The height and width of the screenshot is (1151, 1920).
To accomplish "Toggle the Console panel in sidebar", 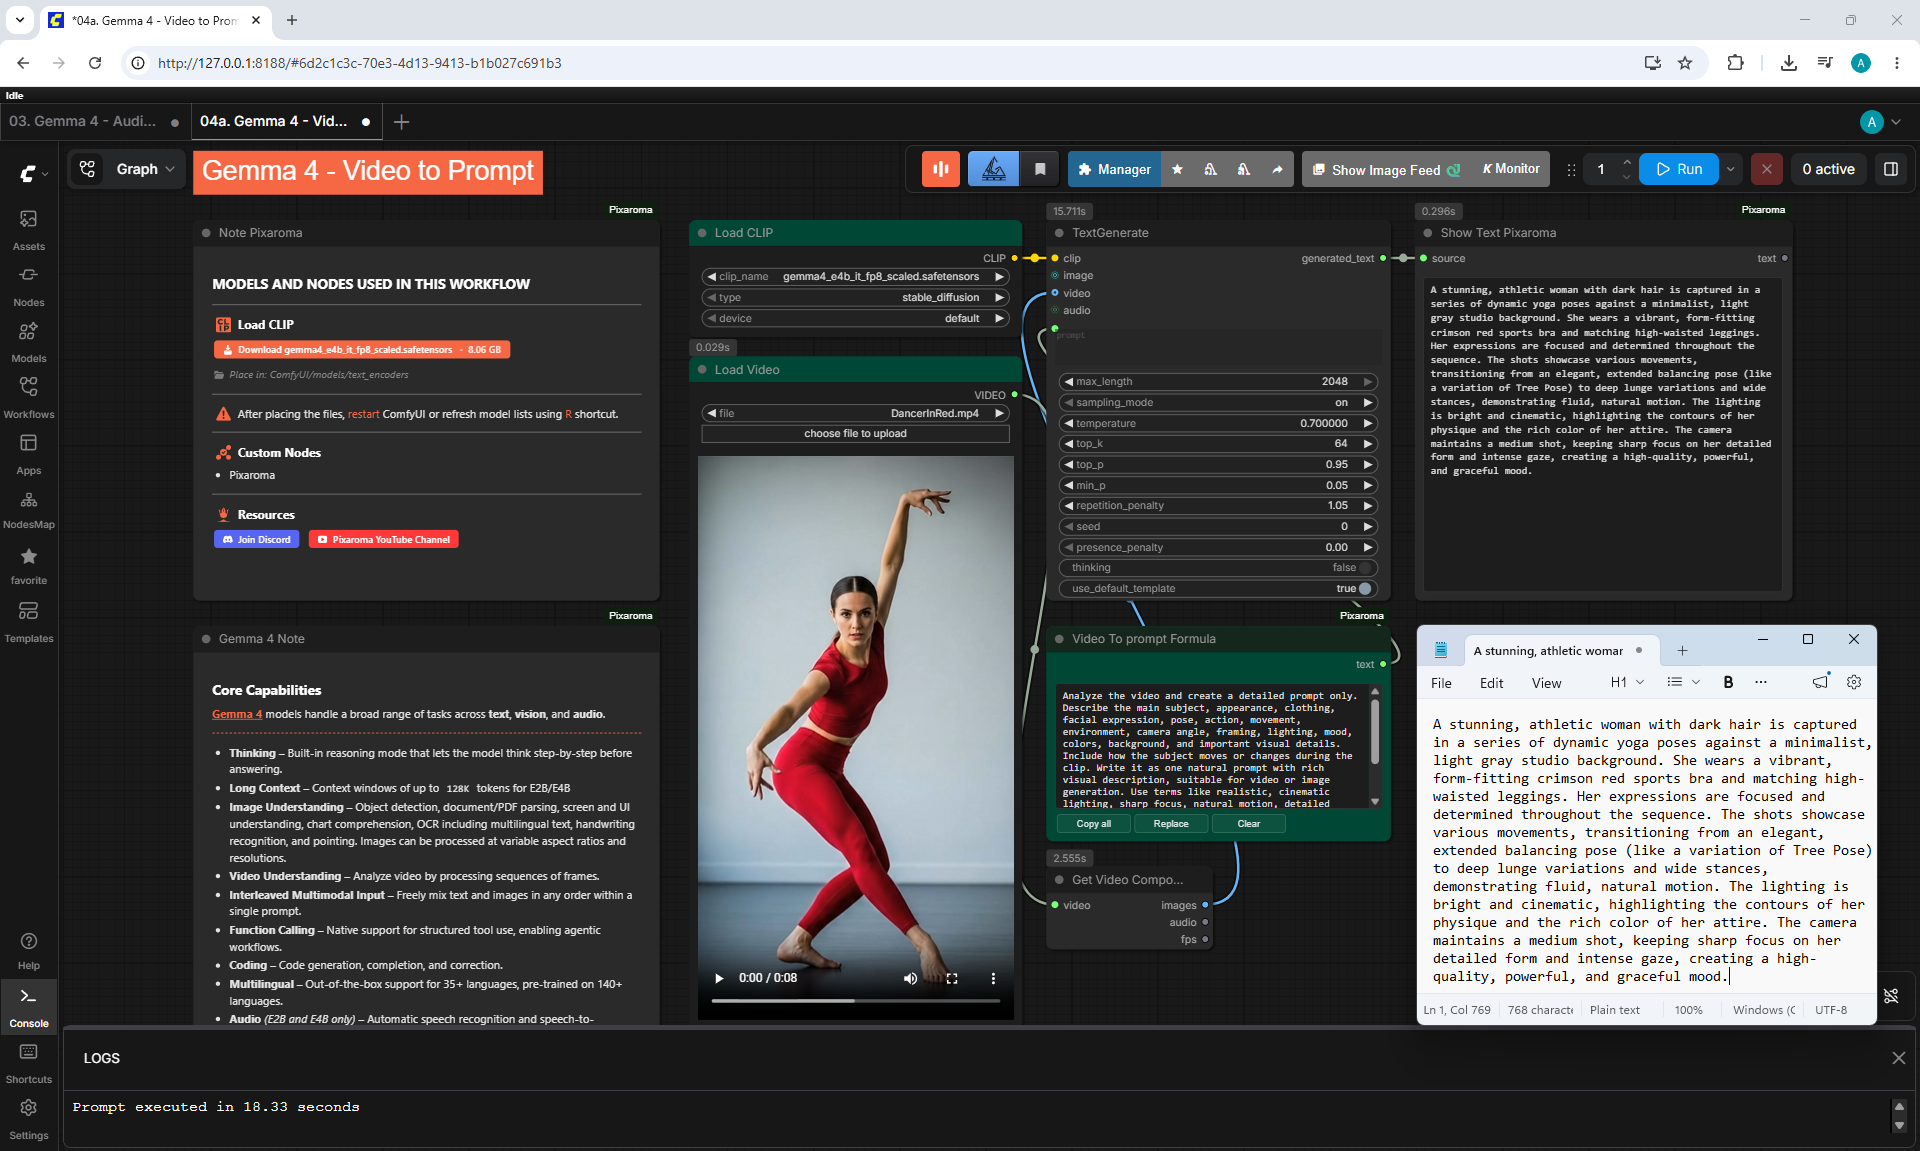I will click(29, 1006).
